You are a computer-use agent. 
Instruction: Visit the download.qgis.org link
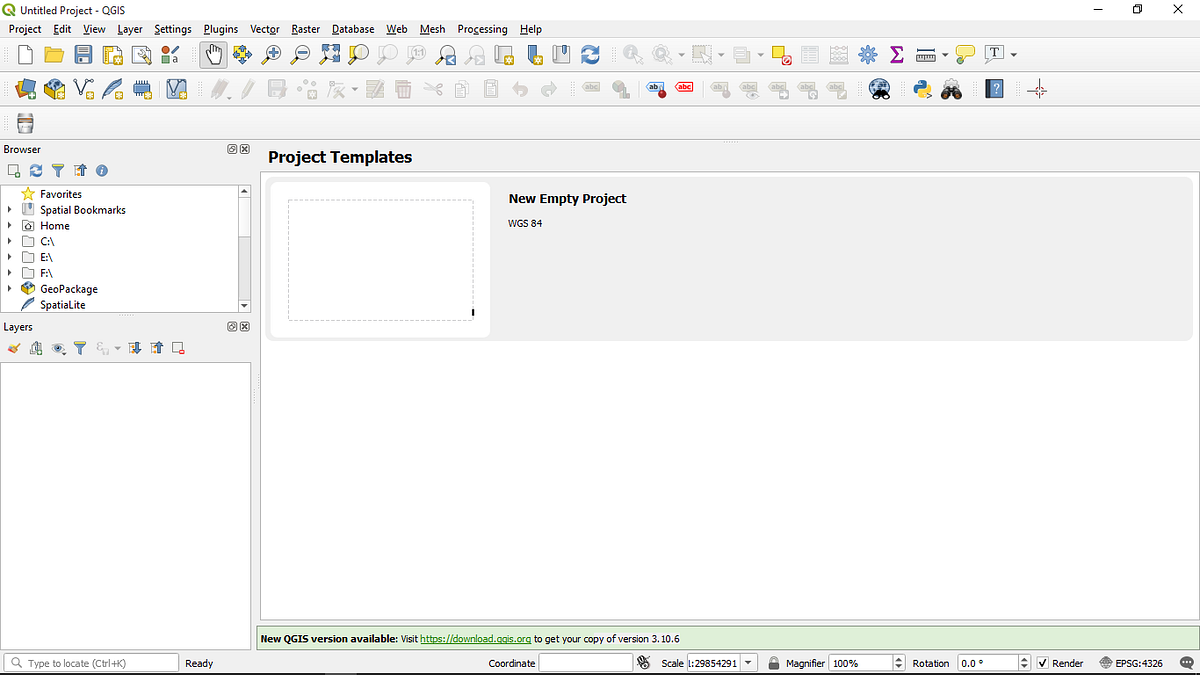475,638
